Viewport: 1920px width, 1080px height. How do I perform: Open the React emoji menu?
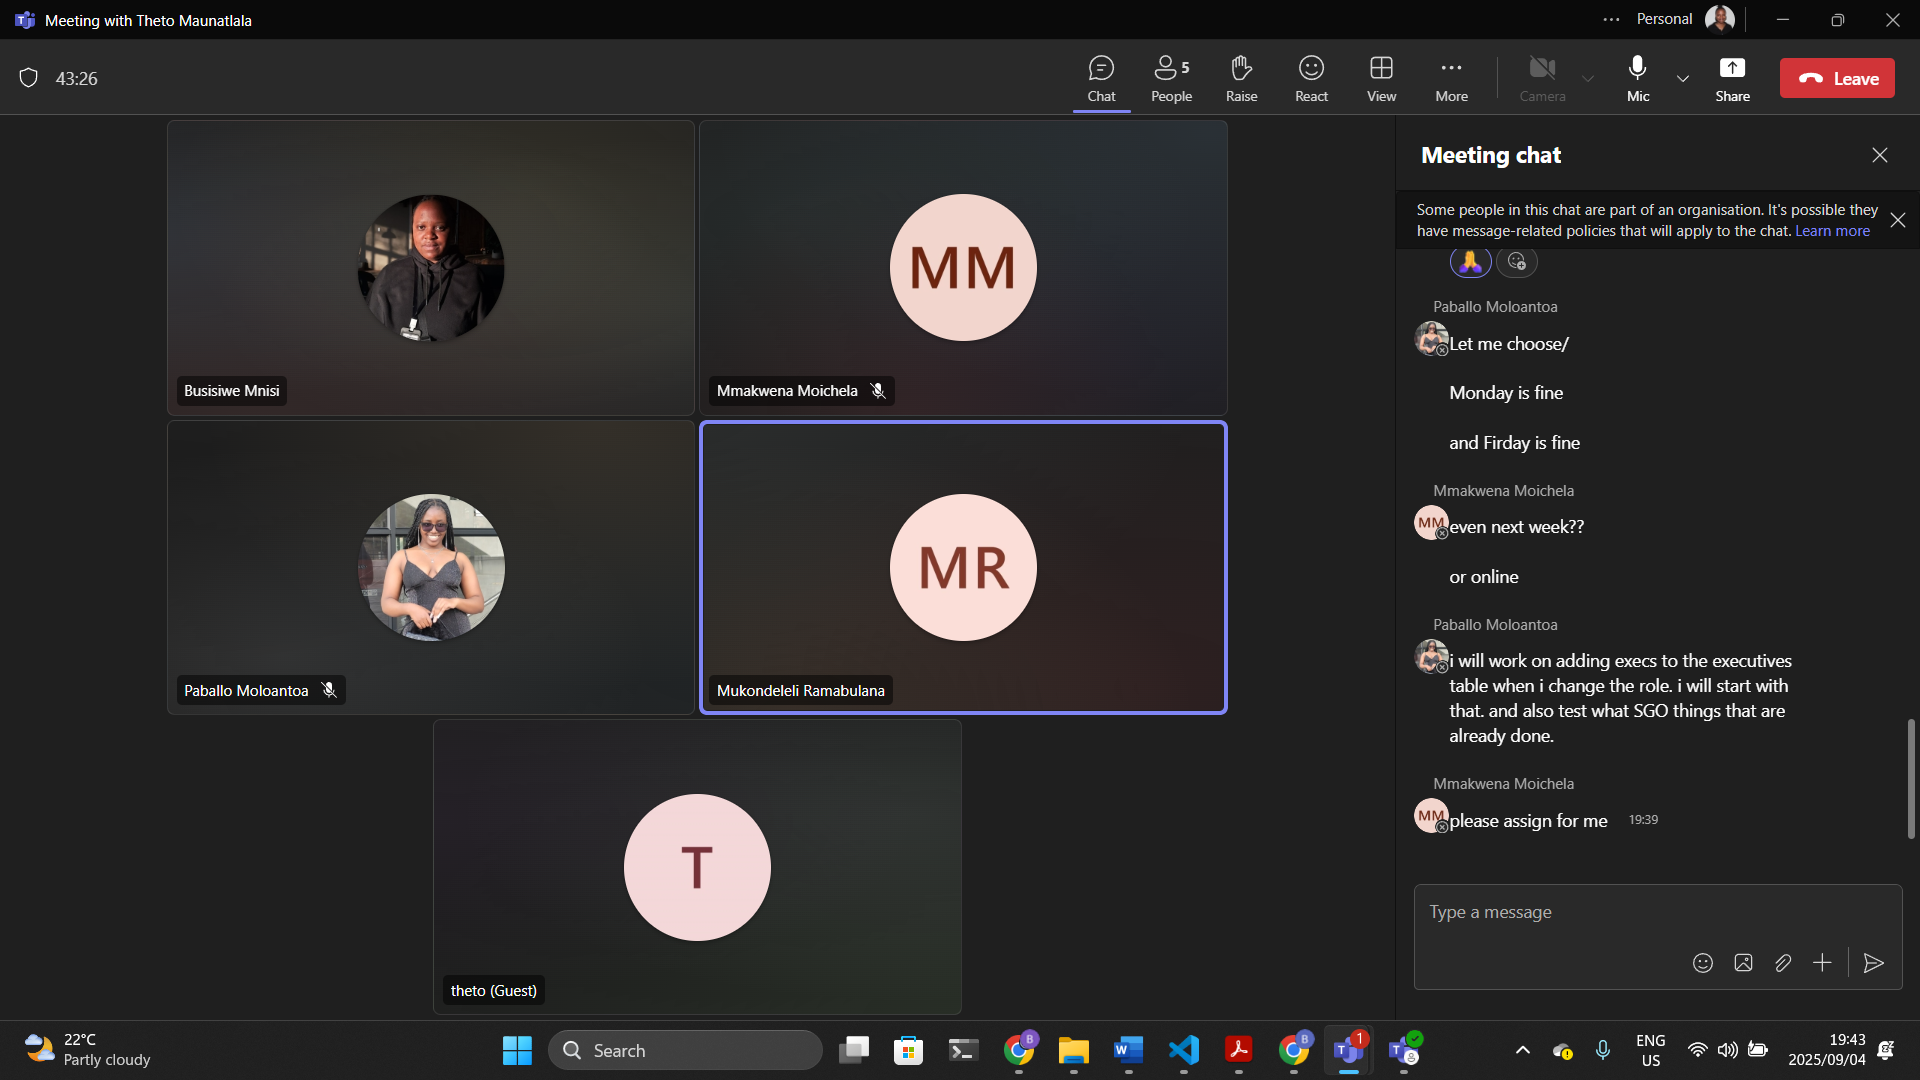1311,79
